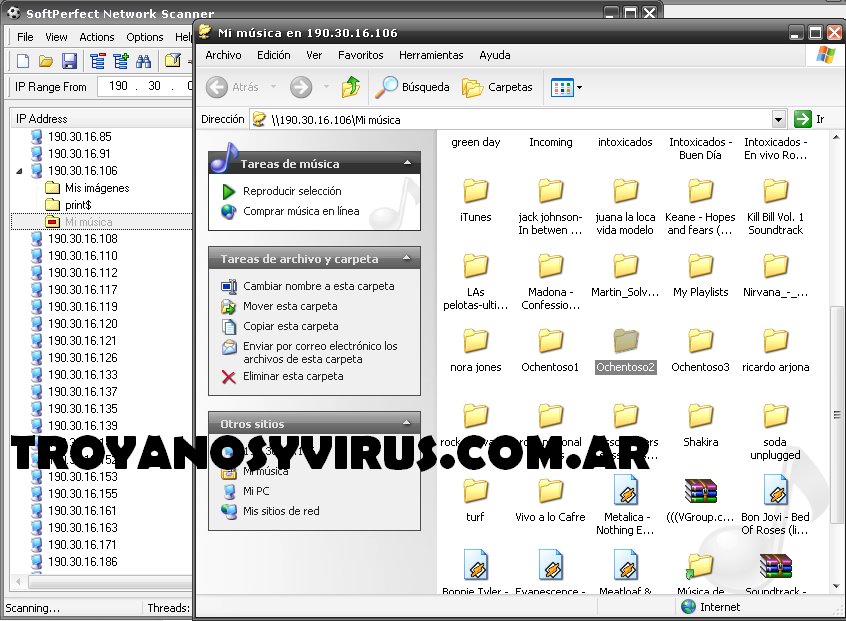The height and width of the screenshot is (621, 846).
Task: Collapse the 190.30.16.106 tree node
Action: tap(19, 171)
